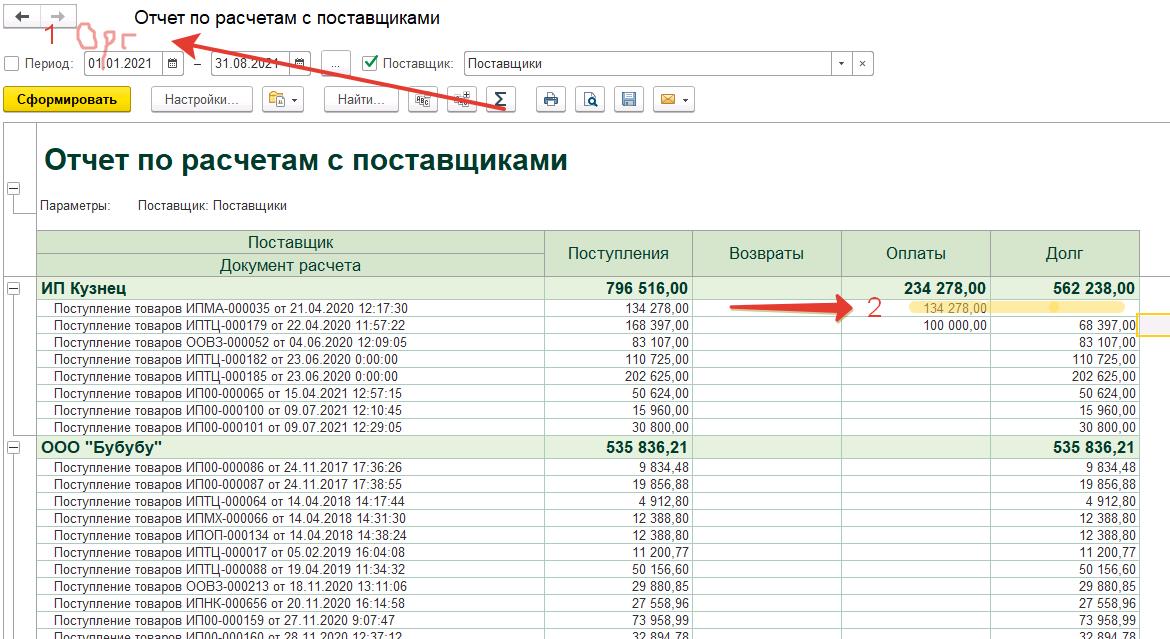Click the back navigation arrow

pos(22,17)
